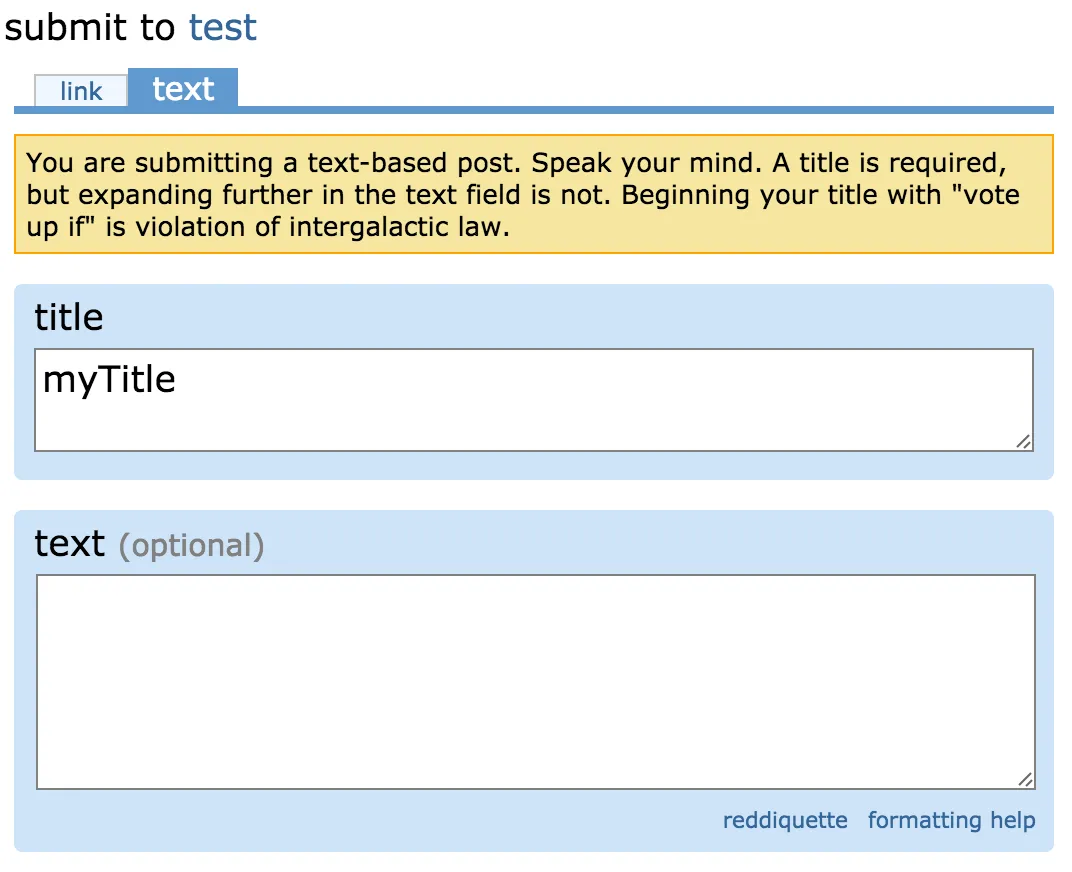The height and width of the screenshot is (872, 1072).
Task: Open the formatting help link
Action: pos(951,821)
